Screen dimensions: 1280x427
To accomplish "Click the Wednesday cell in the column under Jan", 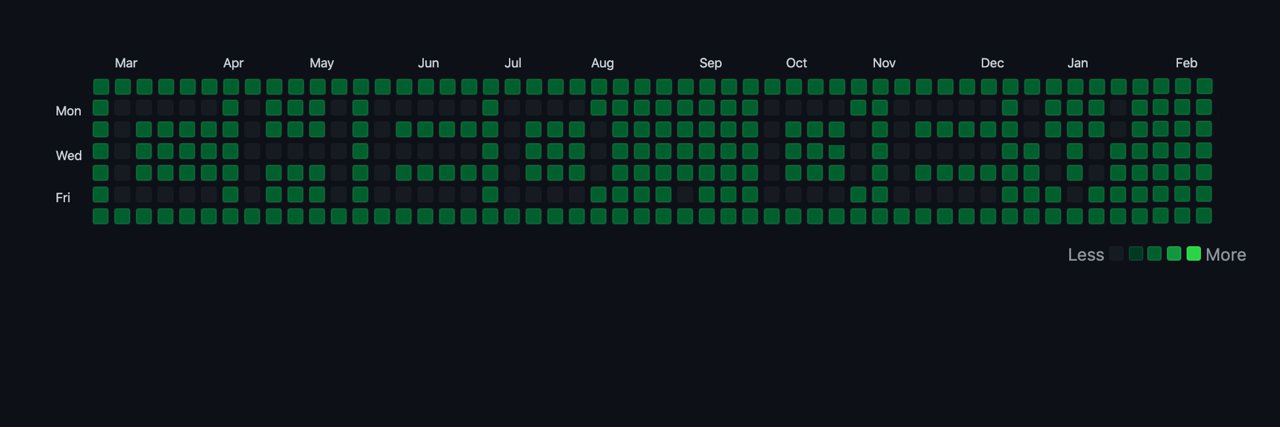I will point(1074,151).
